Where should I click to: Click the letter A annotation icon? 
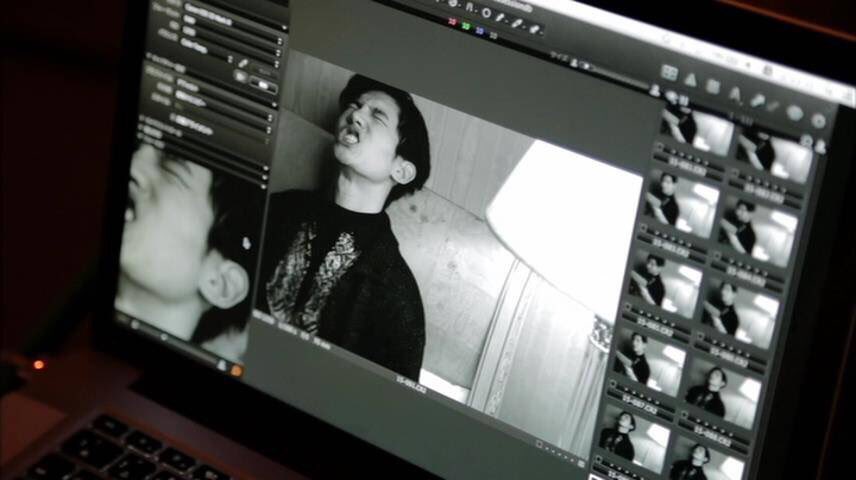click(735, 95)
